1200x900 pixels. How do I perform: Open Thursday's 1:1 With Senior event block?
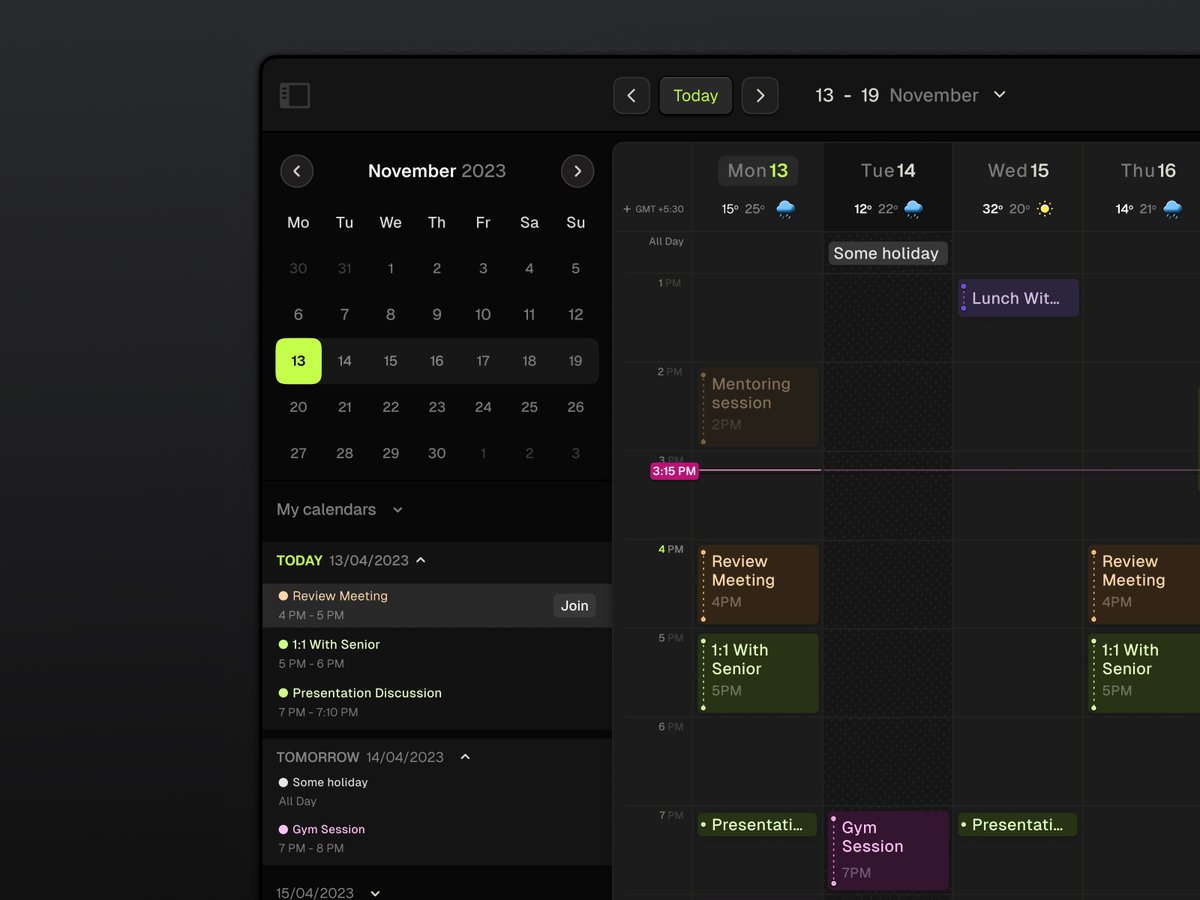[1144, 673]
